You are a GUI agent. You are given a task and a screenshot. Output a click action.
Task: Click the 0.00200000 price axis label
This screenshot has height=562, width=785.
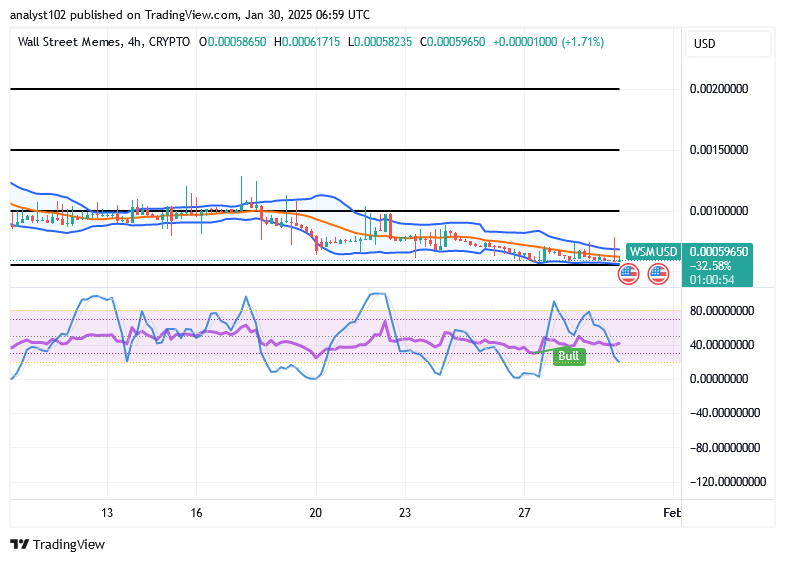point(719,89)
